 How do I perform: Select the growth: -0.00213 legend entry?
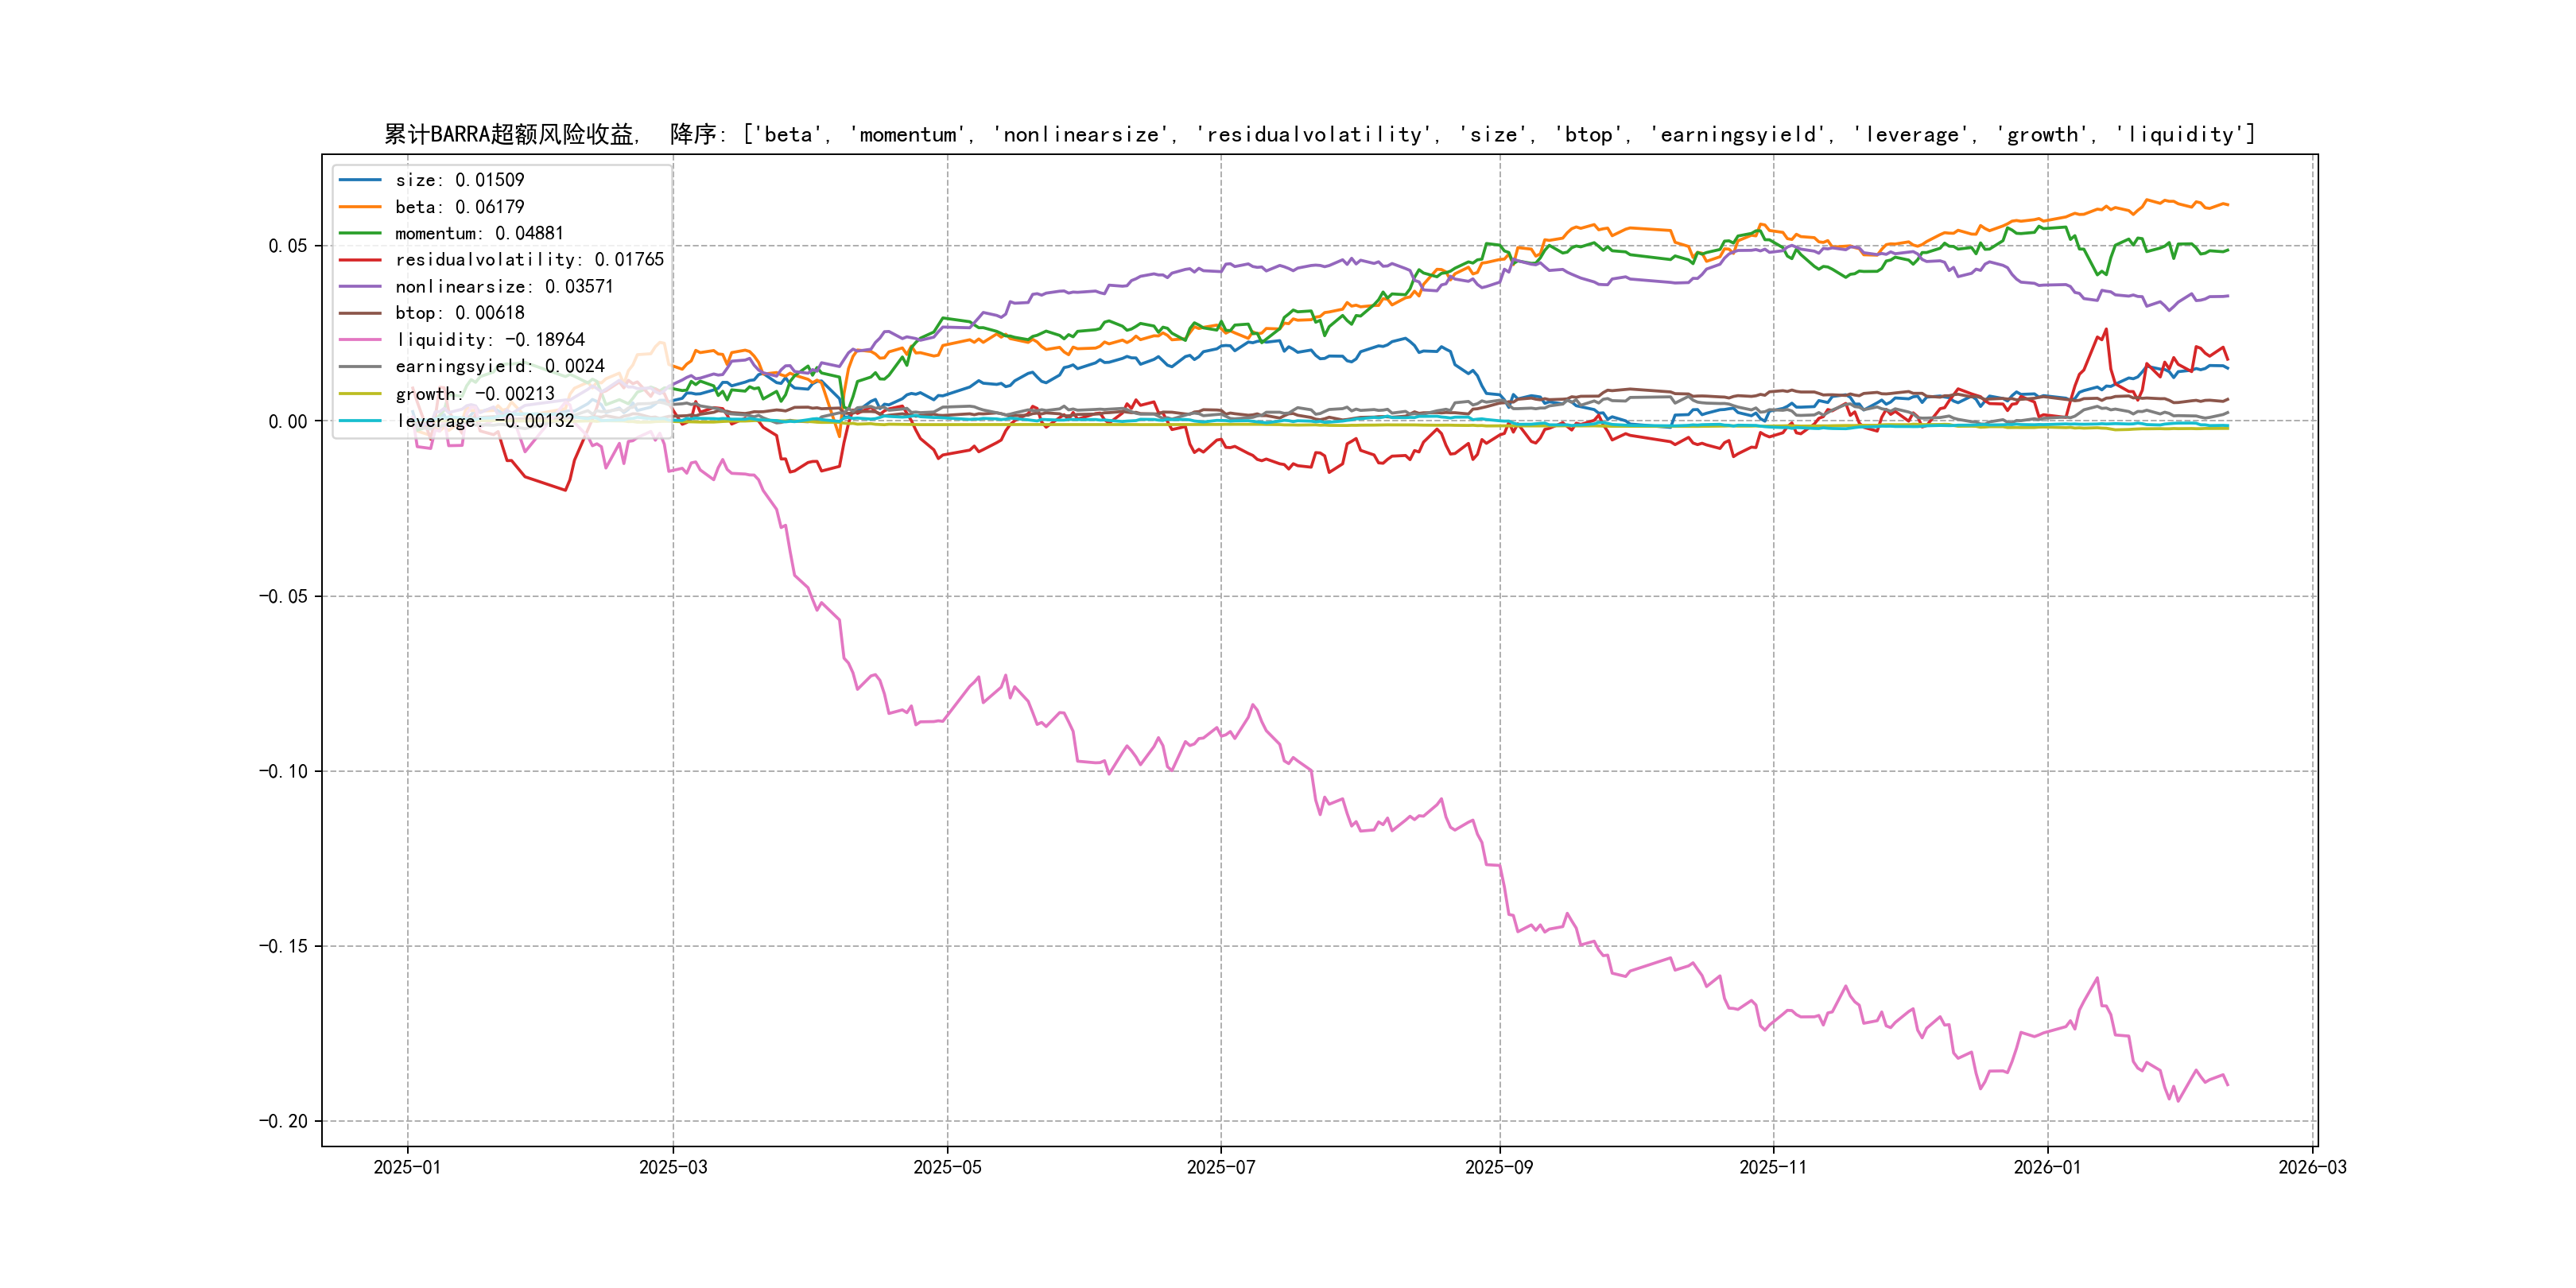click(474, 394)
